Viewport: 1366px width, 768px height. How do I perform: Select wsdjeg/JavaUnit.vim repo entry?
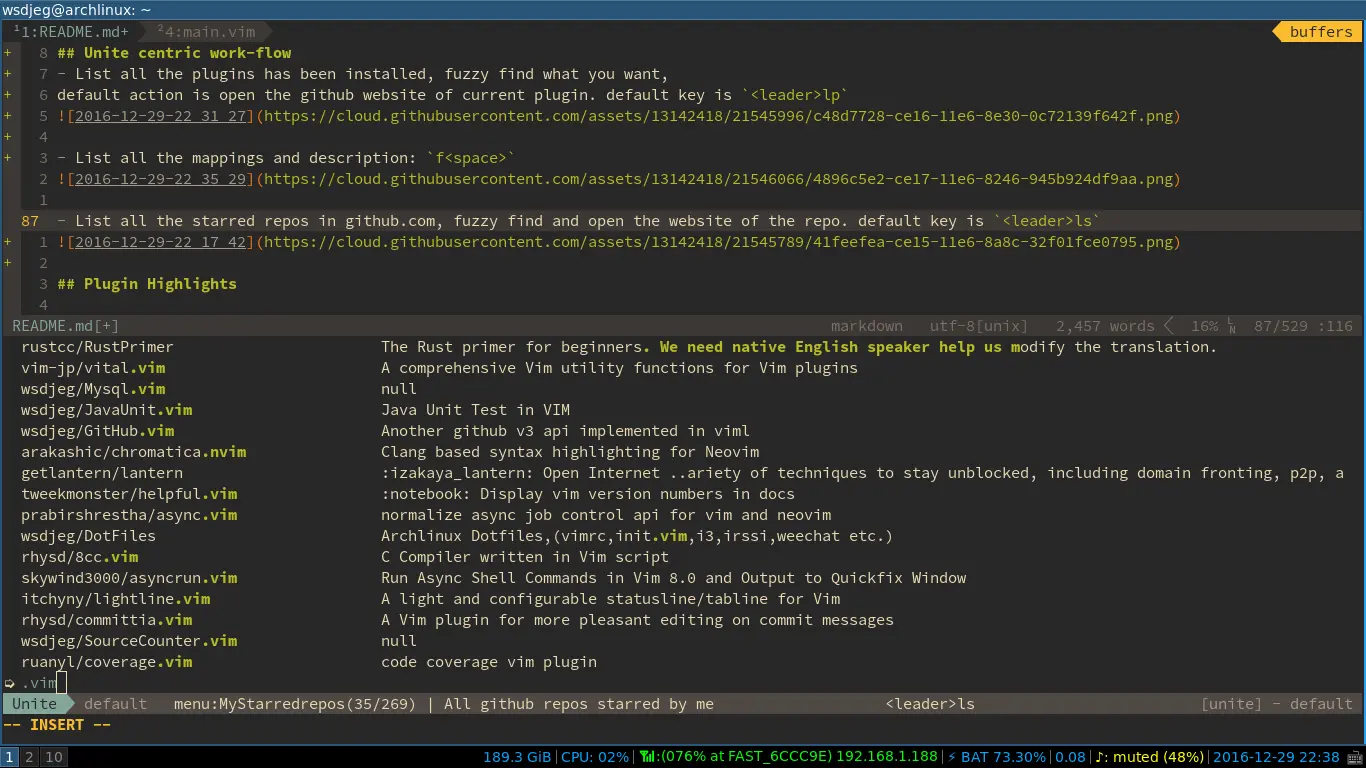tap(106, 410)
